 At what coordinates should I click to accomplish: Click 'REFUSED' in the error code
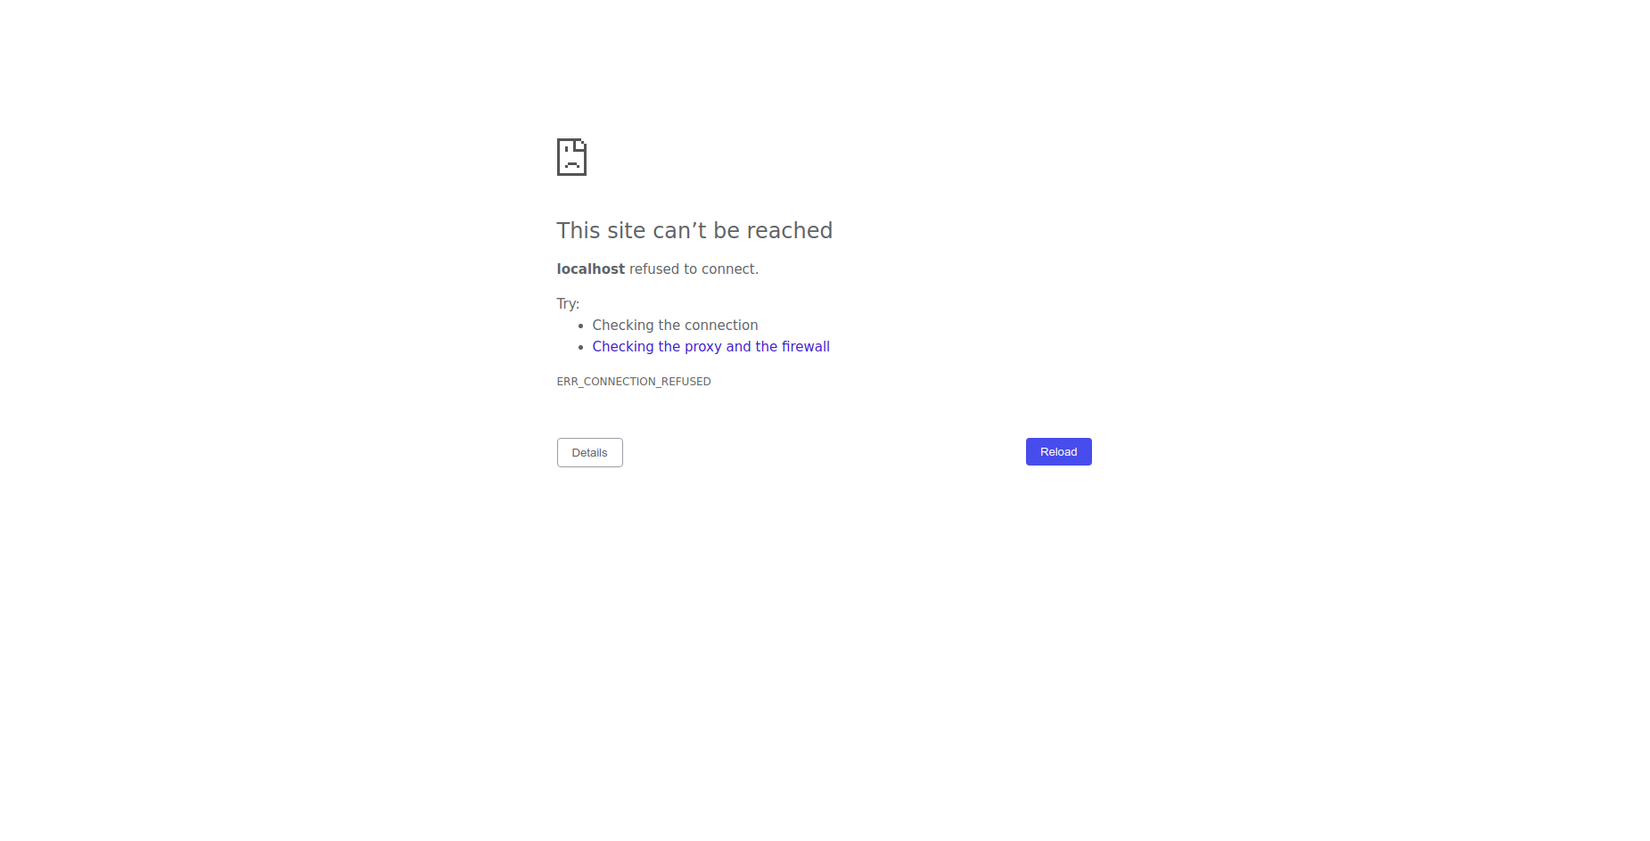(686, 382)
